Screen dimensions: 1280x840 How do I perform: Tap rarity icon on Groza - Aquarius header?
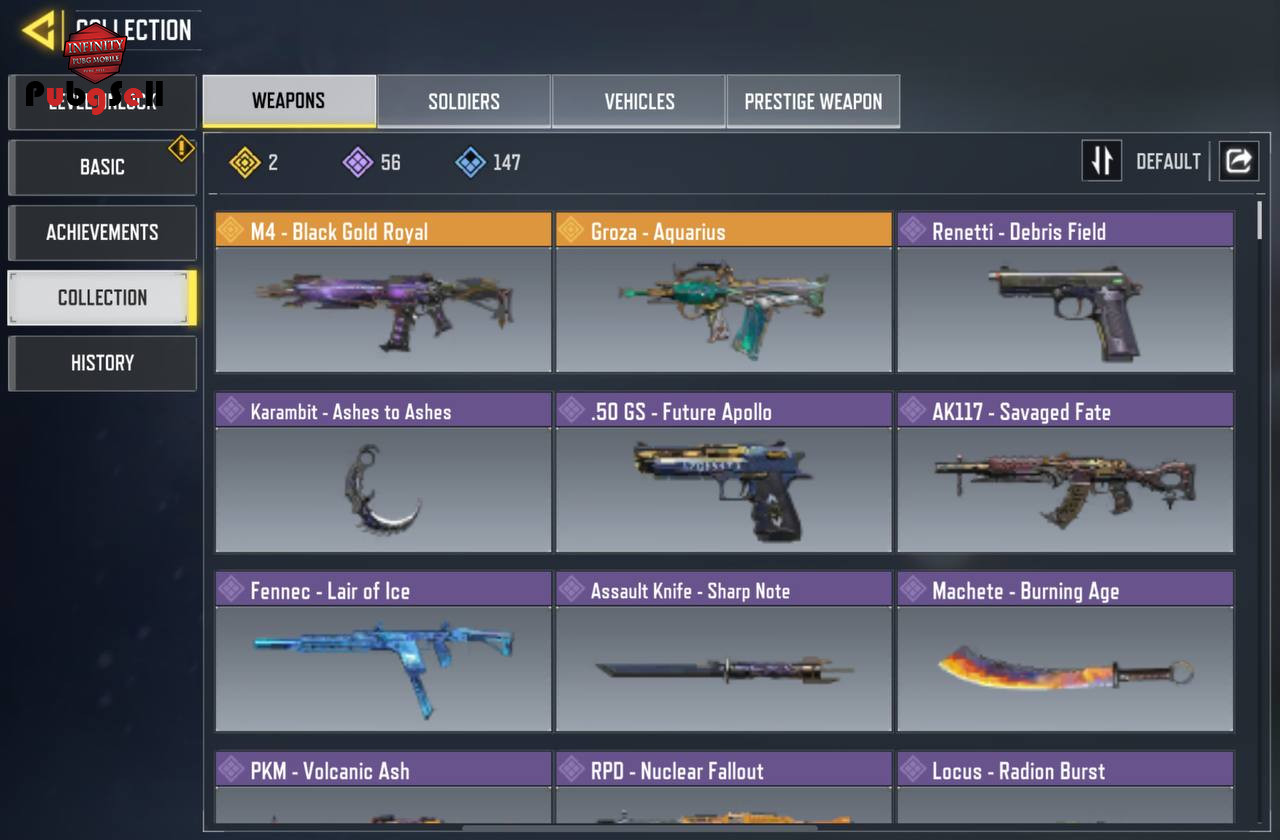(x=572, y=231)
